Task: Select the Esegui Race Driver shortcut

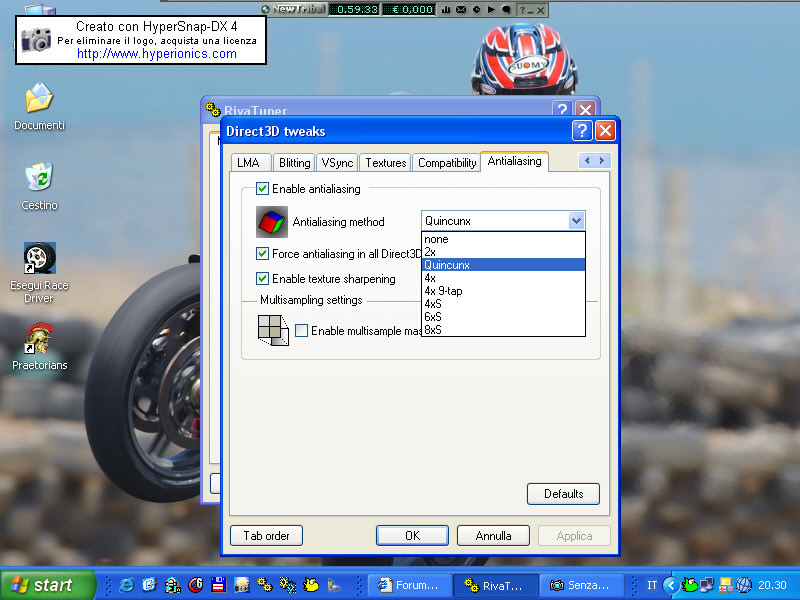Action: pyautogui.click(x=39, y=260)
